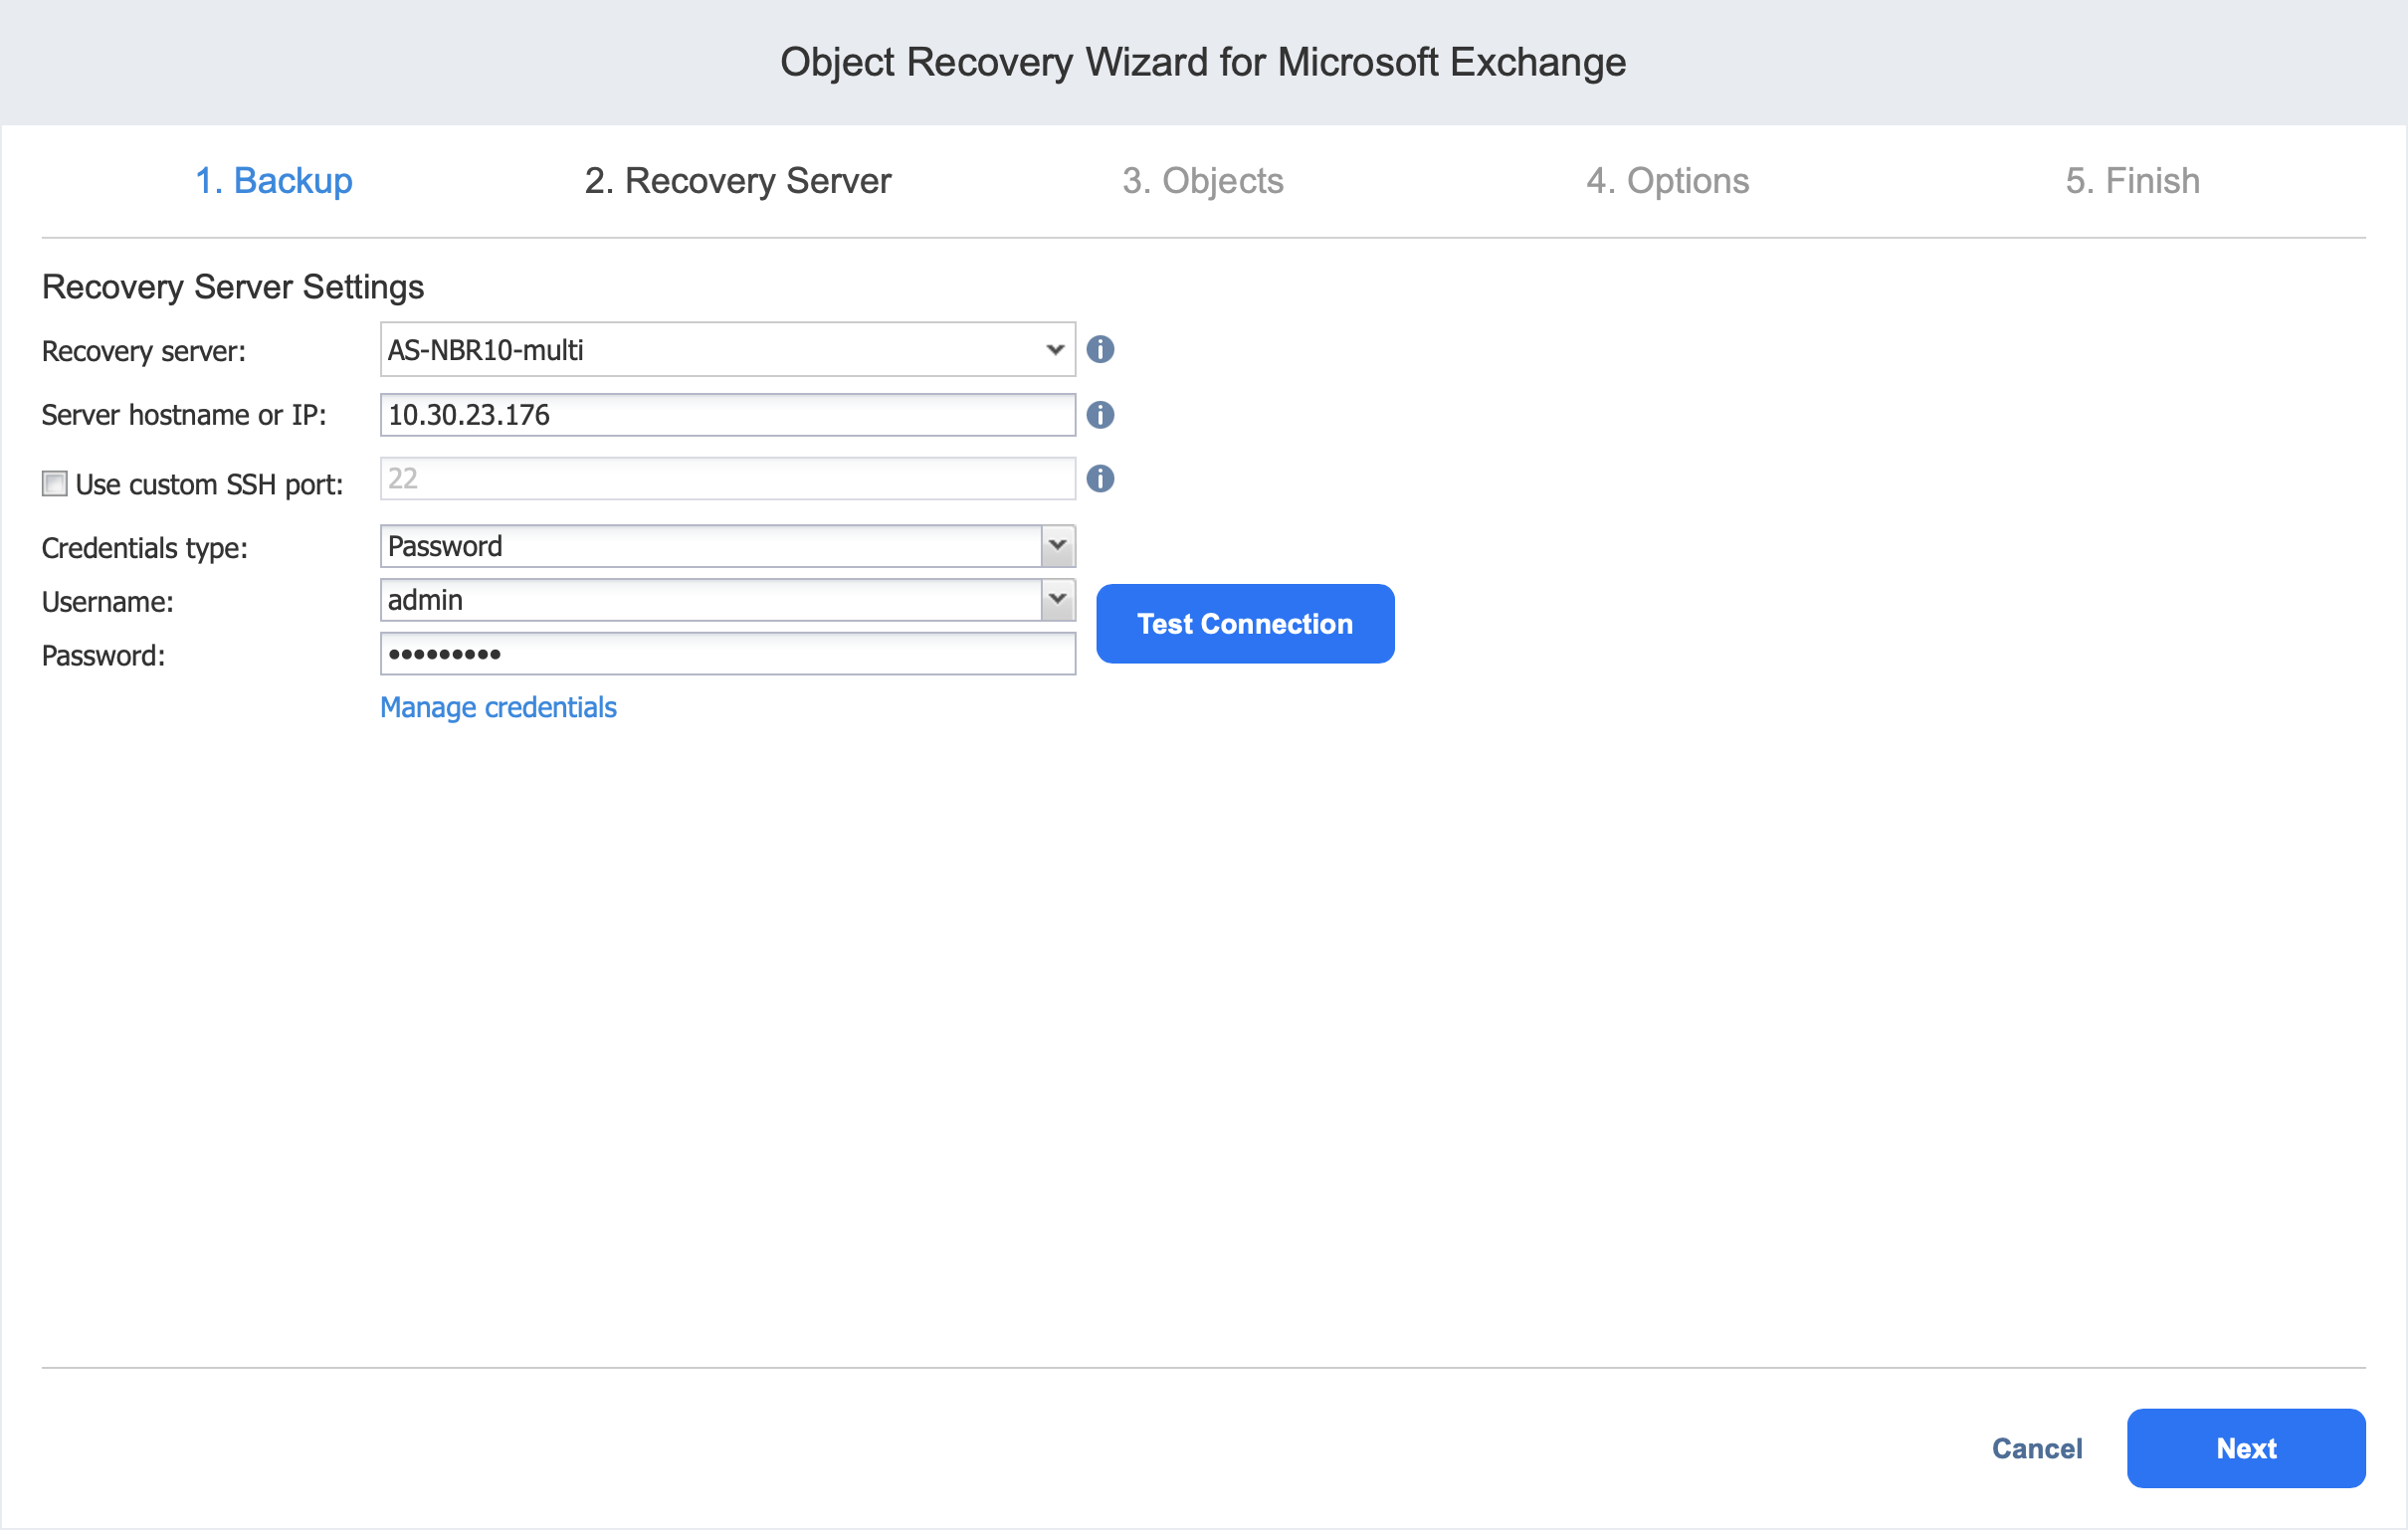Jump to the Options step tab
This screenshot has height=1530, width=2408.
tap(1667, 181)
